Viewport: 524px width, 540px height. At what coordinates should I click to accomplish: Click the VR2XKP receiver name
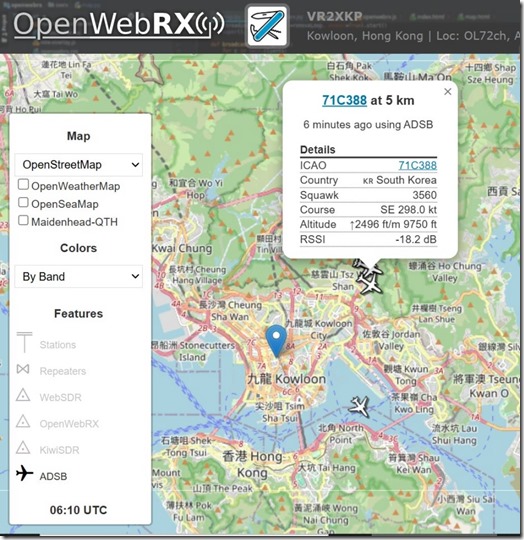pyautogui.click(x=334, y=16)
